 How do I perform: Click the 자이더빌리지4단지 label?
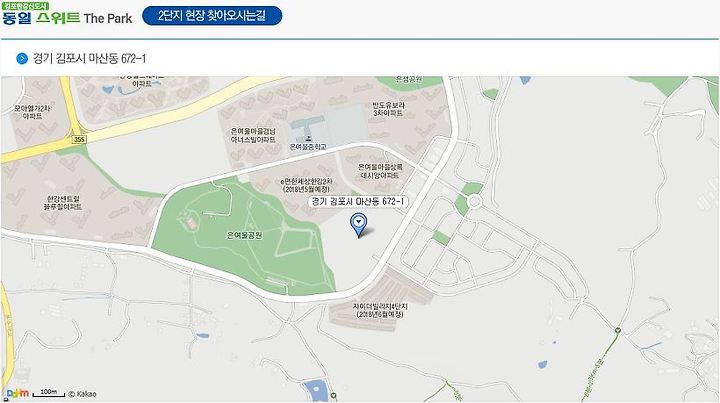(x=380, y=310)
